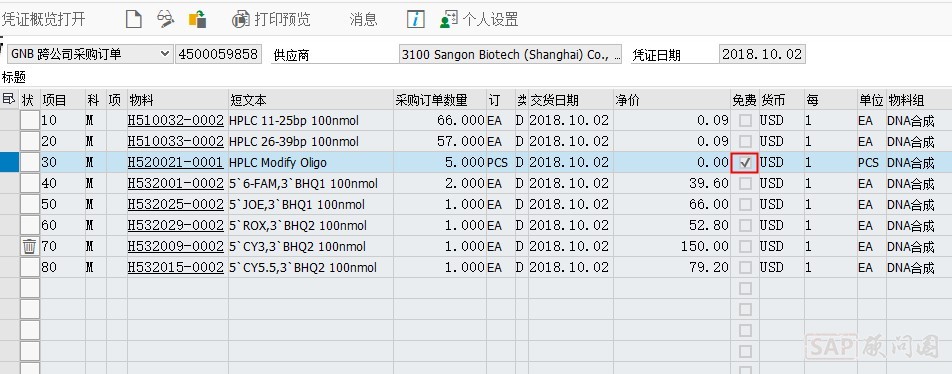The width and height of the screenshot is (952, 374).
Task: Check the 免费 checkbox for item 80
Action: 745,268
